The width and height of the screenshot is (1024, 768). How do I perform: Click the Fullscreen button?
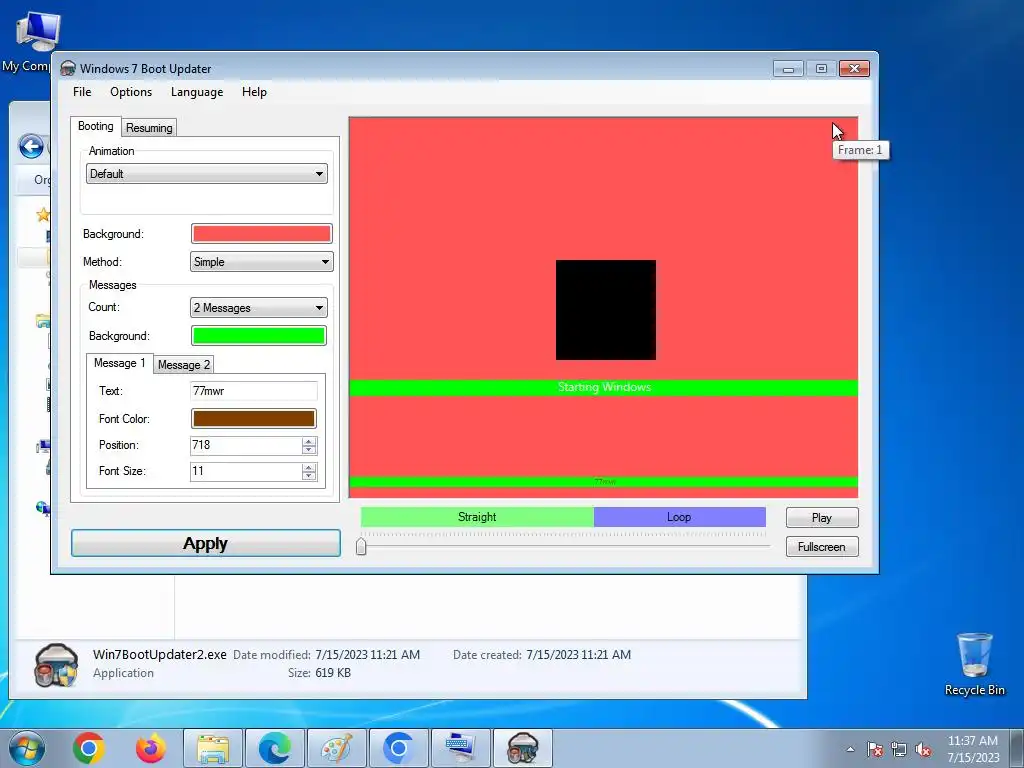[x=822, y=547]
